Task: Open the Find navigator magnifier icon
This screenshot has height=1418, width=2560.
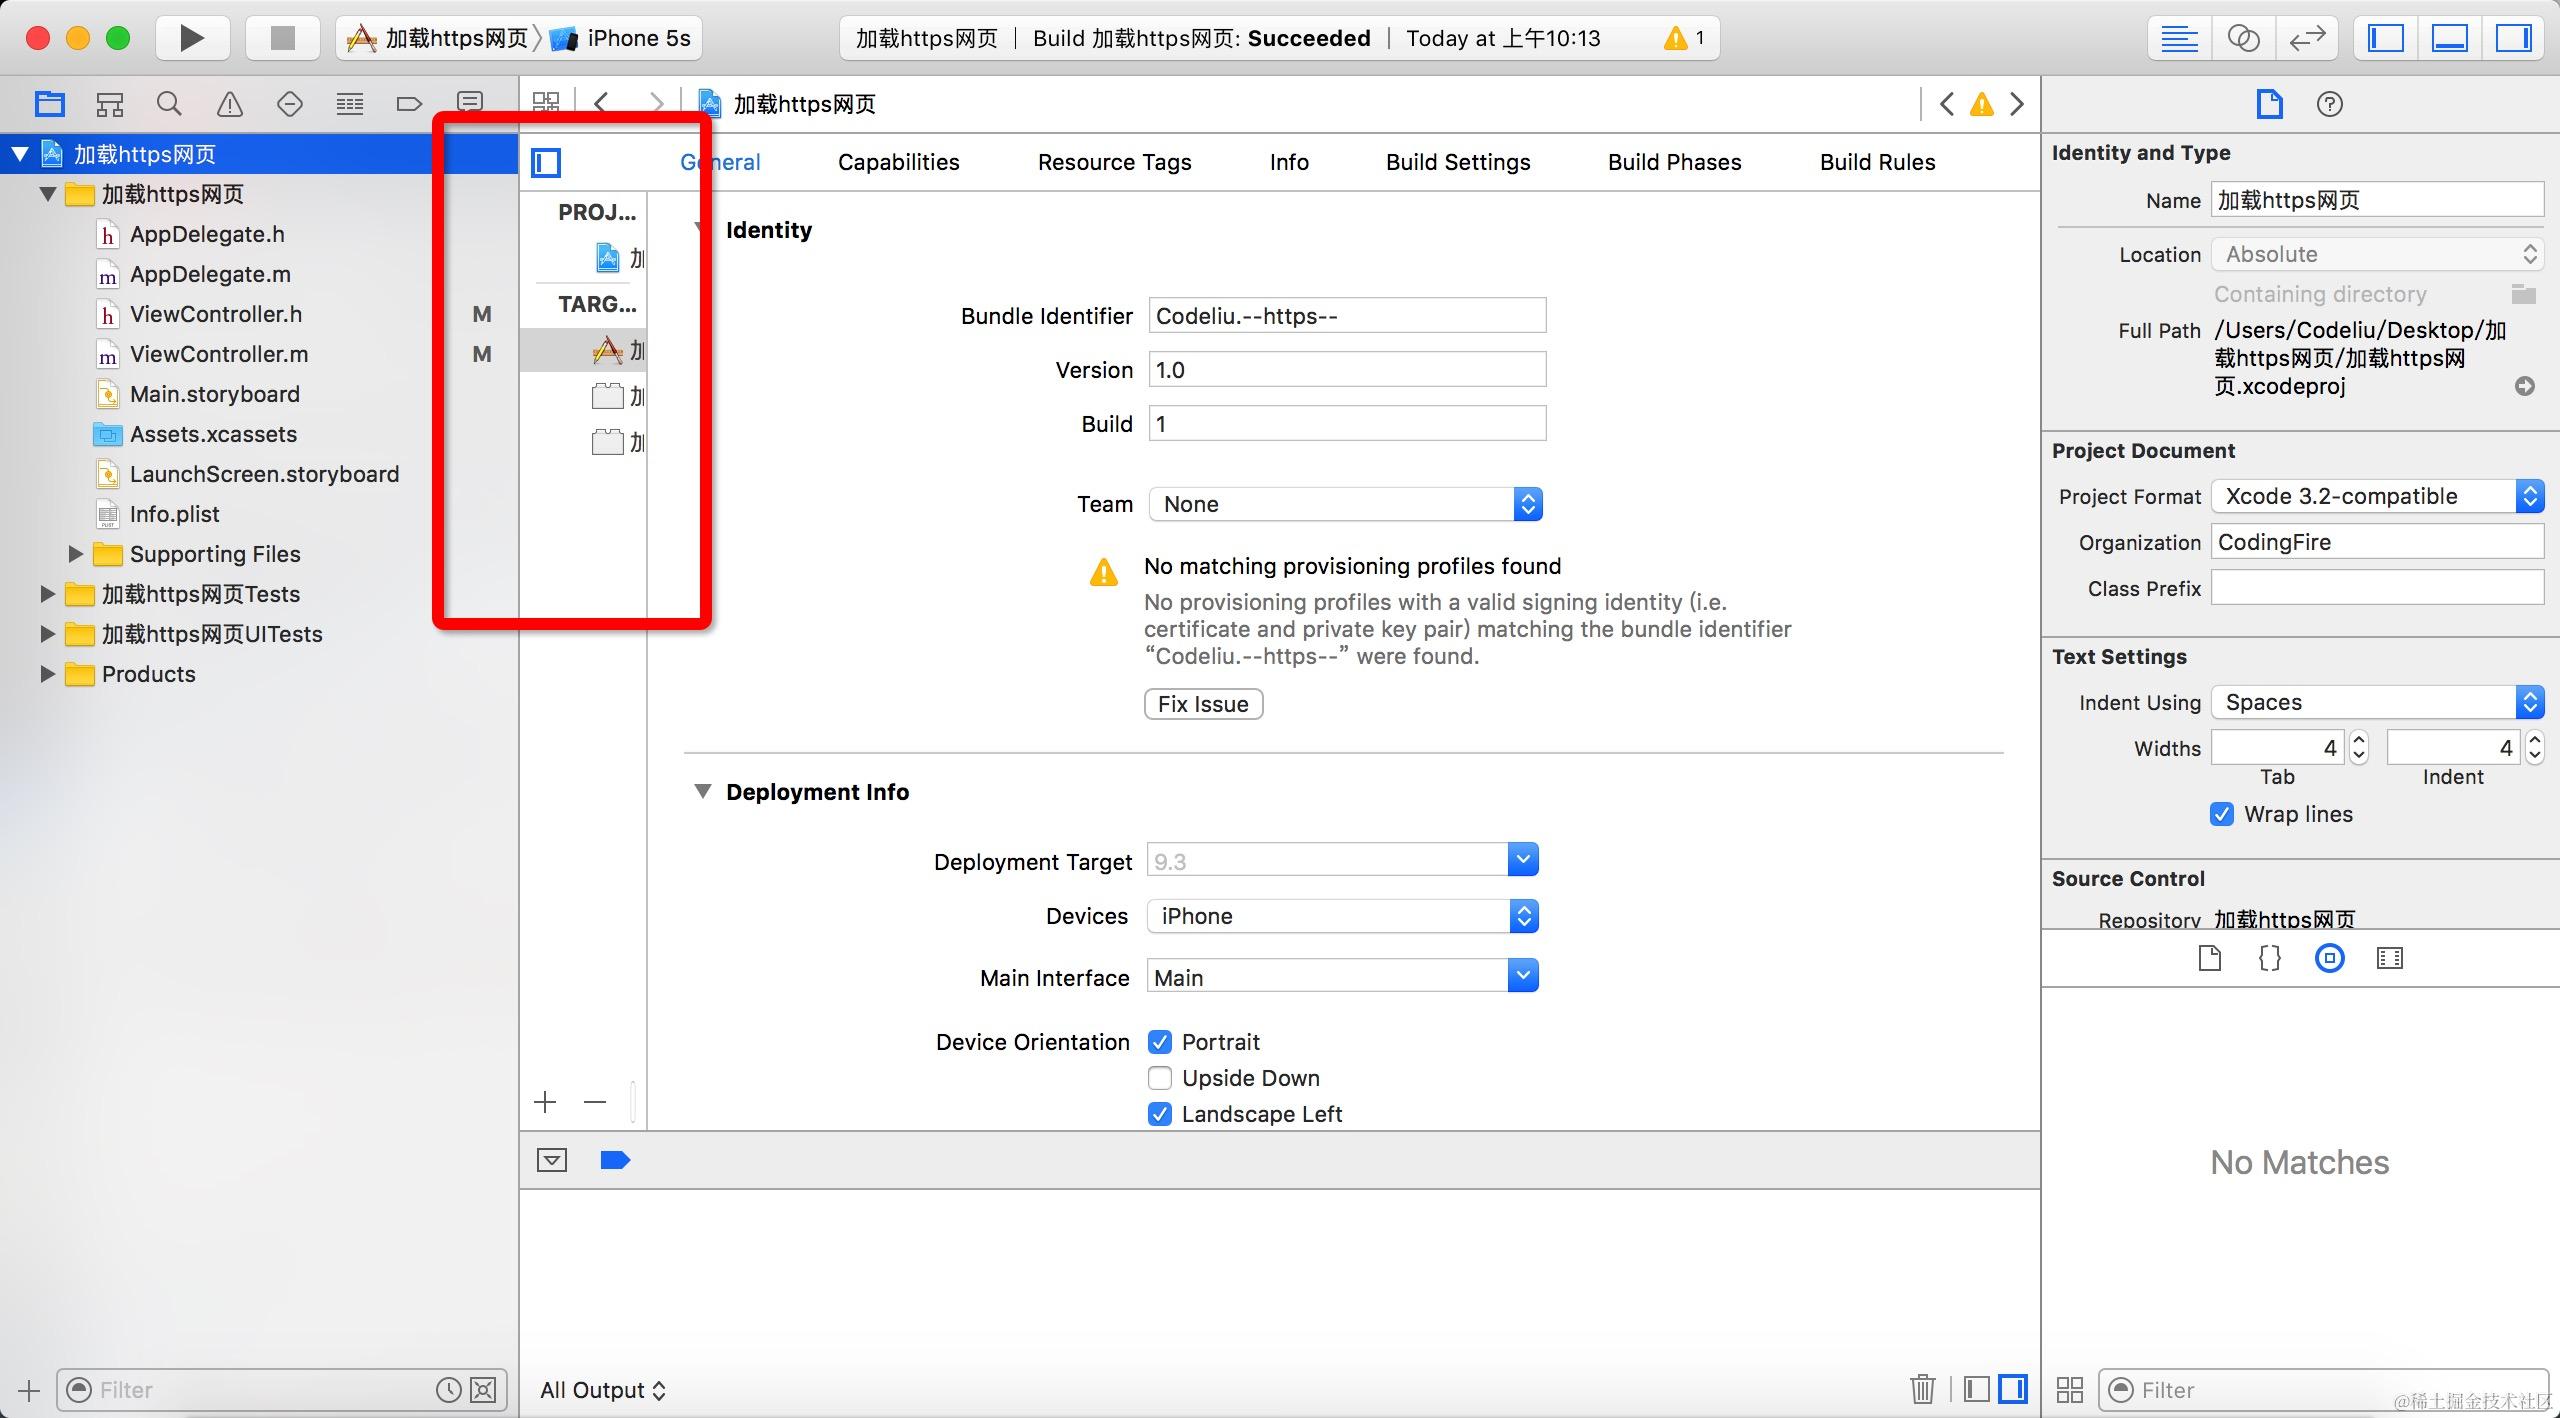Action: coord(169,104)
